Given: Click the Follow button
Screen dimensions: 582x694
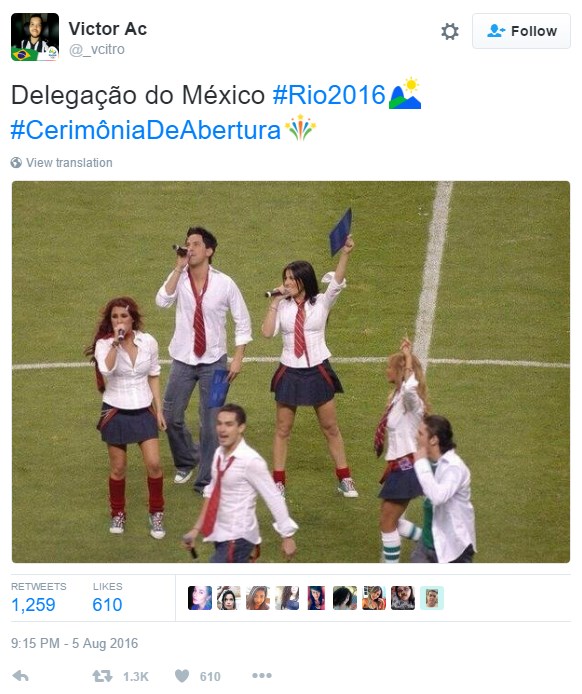Looking at the screenshot, I should pyautogui.click(x=521, y=31).
